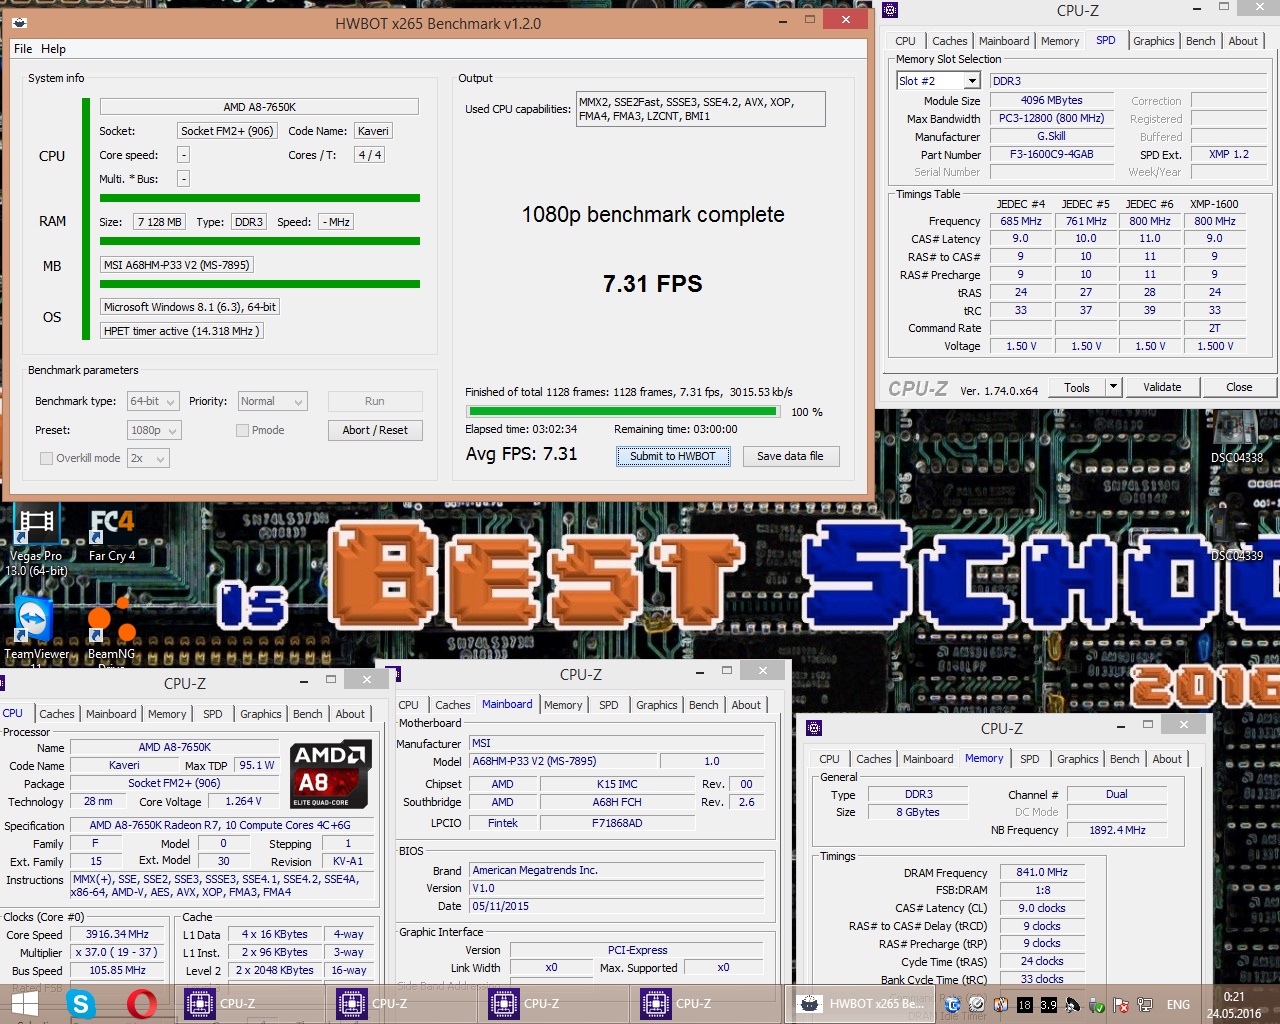Screen dimensions: 1280x1024
Task: Launch BeamNG desktop shortcut
Action: pyautogui.click(x=111, y=630)
